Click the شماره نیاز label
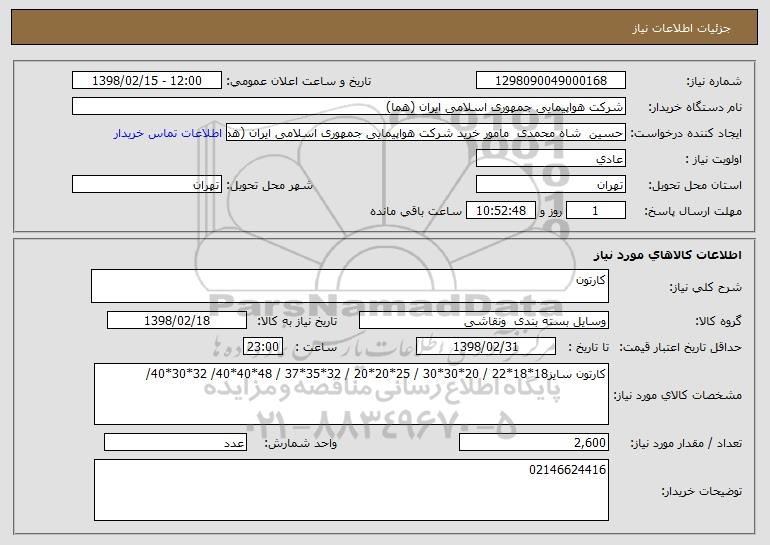 [x=714, y=82]
